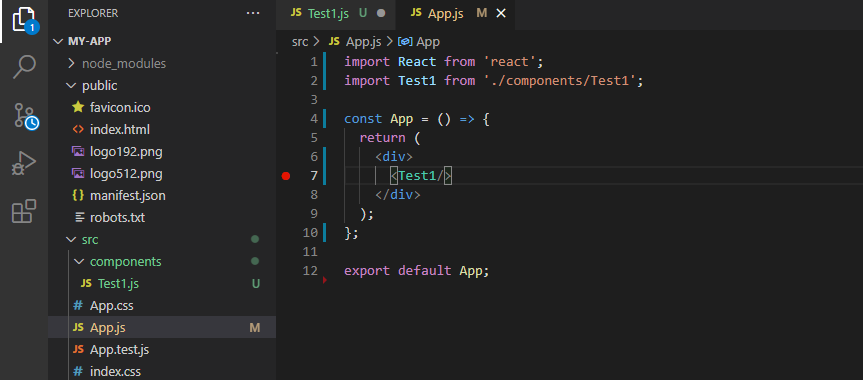
Task: Select the manifest.json braces icon file
Action: tap(78, 196)
